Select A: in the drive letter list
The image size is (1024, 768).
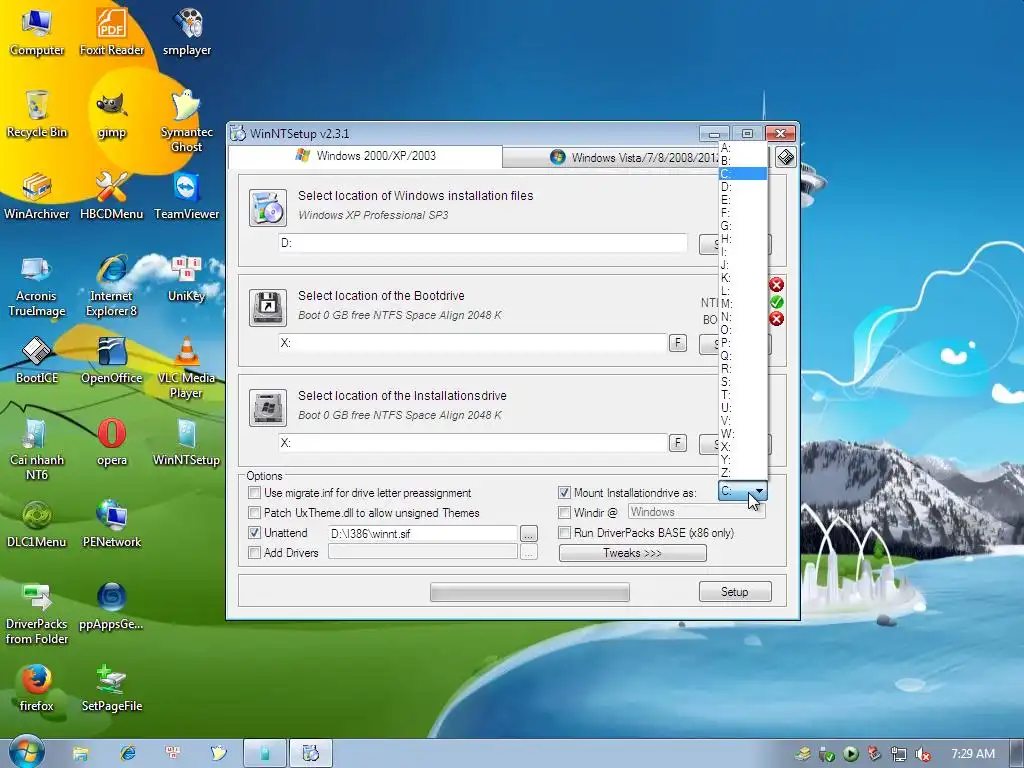743,148
